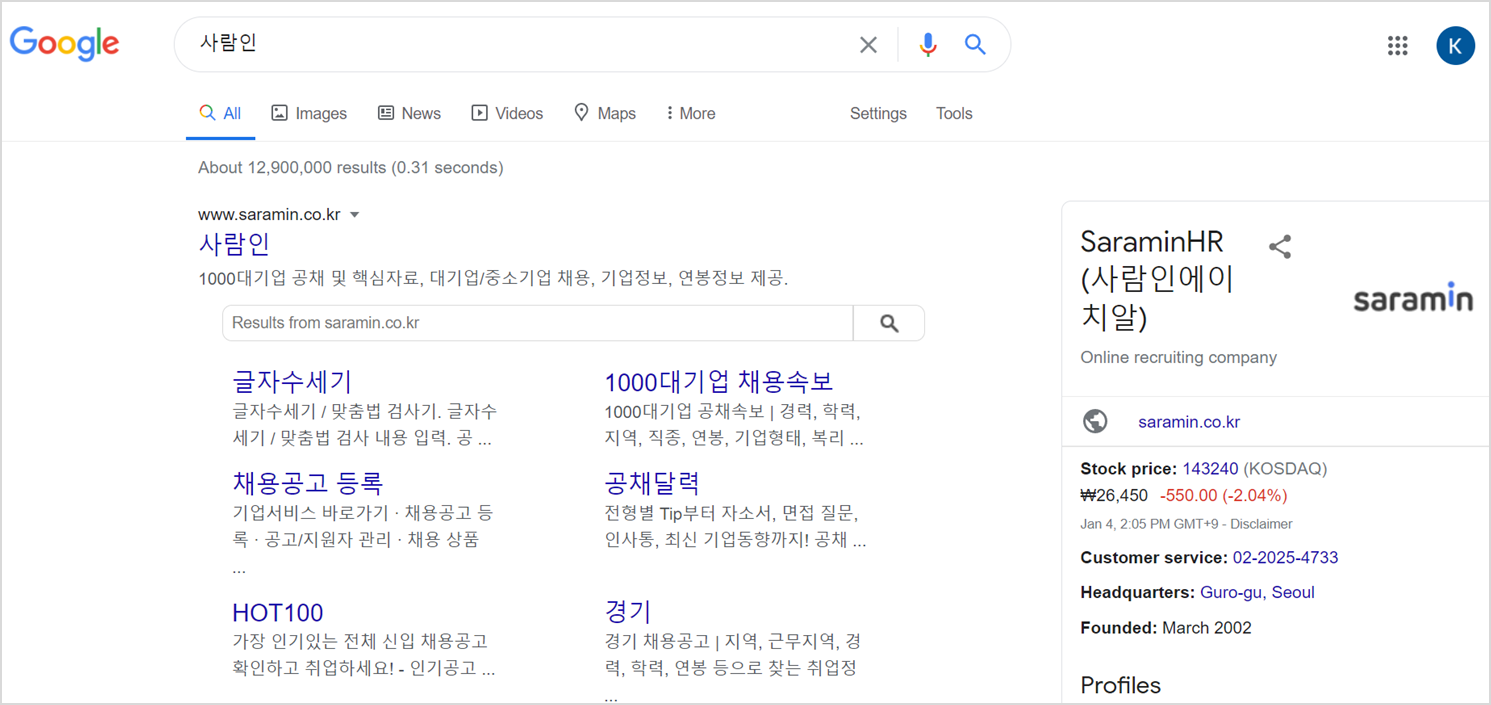Open the 공채달력 sitelink
Viewport: 1491px width, 705px height.
click(652, 483)
